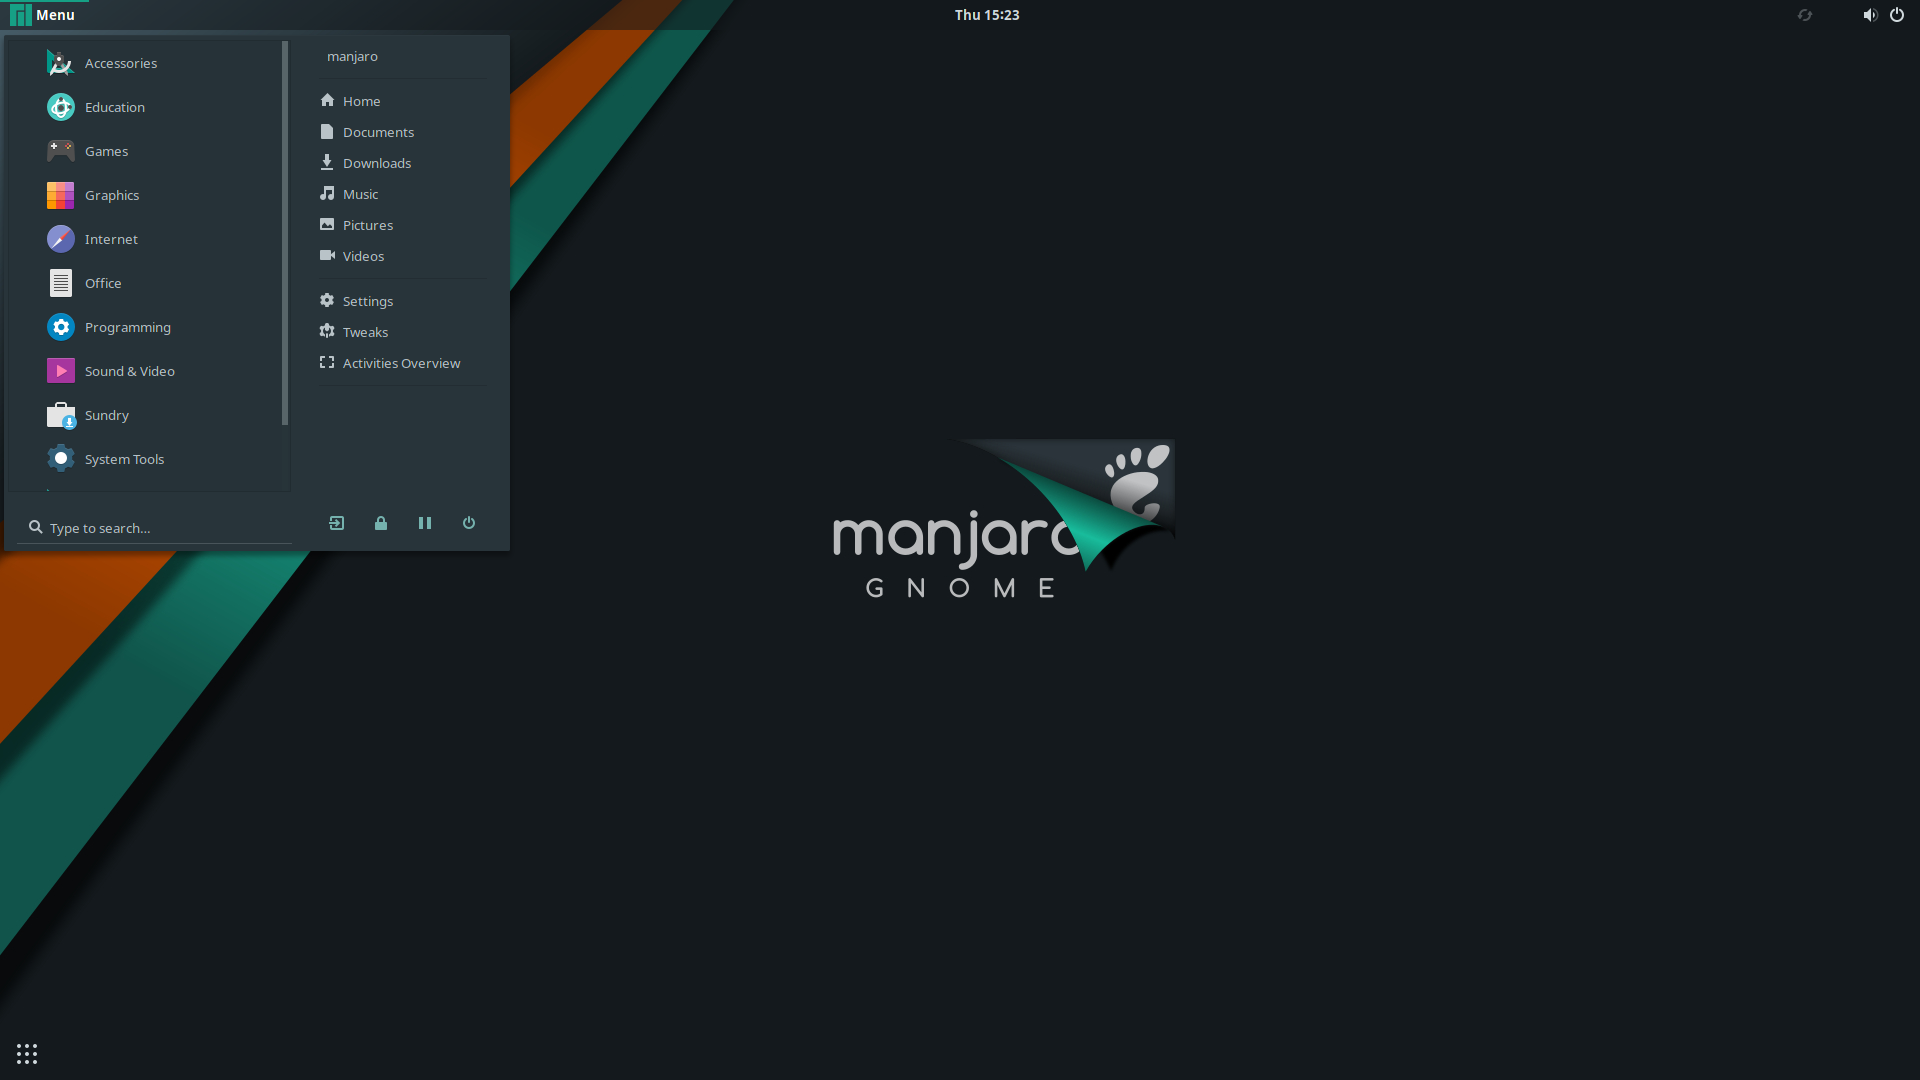This screenshot has width=1920, height=1080.
Task: Toggle the screen recording indicator
Action: tap(1804, 15)
